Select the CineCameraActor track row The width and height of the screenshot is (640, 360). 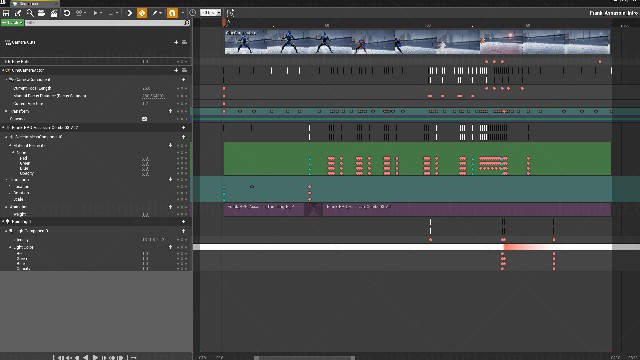coord(96,70)
